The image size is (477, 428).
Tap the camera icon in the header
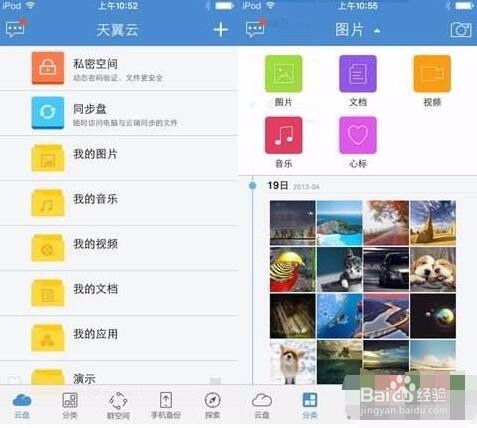click(x=461, y=30)
